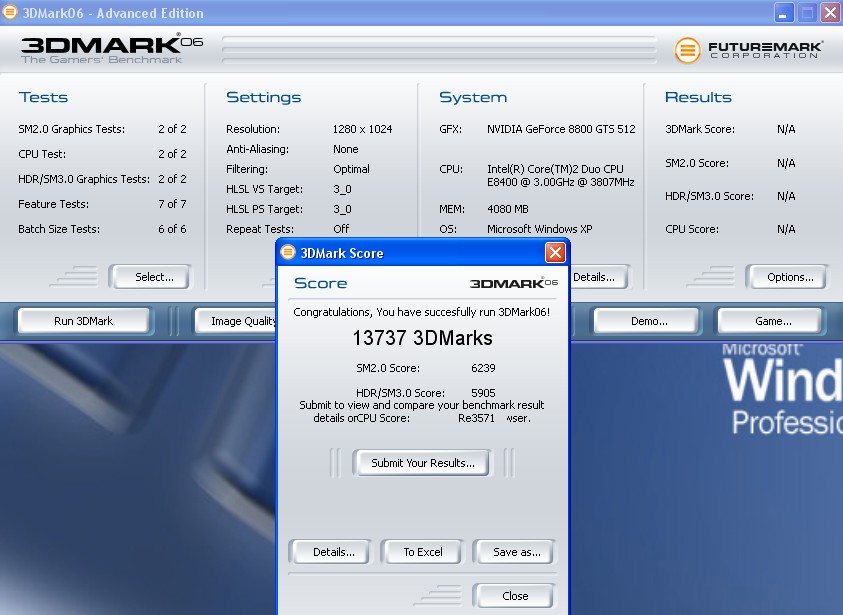
Task: Launch the Demo... button
Action: 647,321
